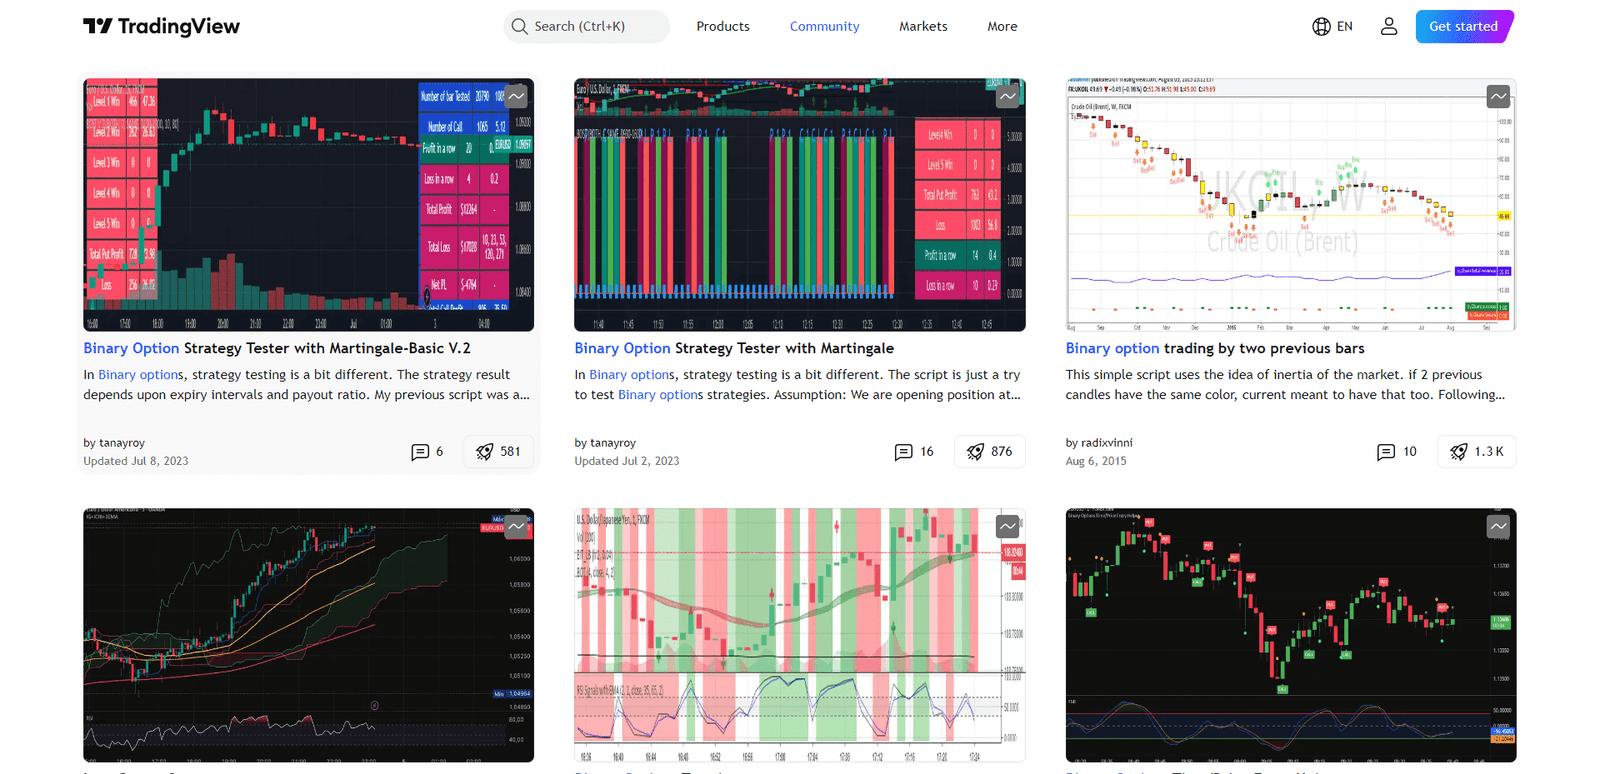Click the Get started button

1464,26
